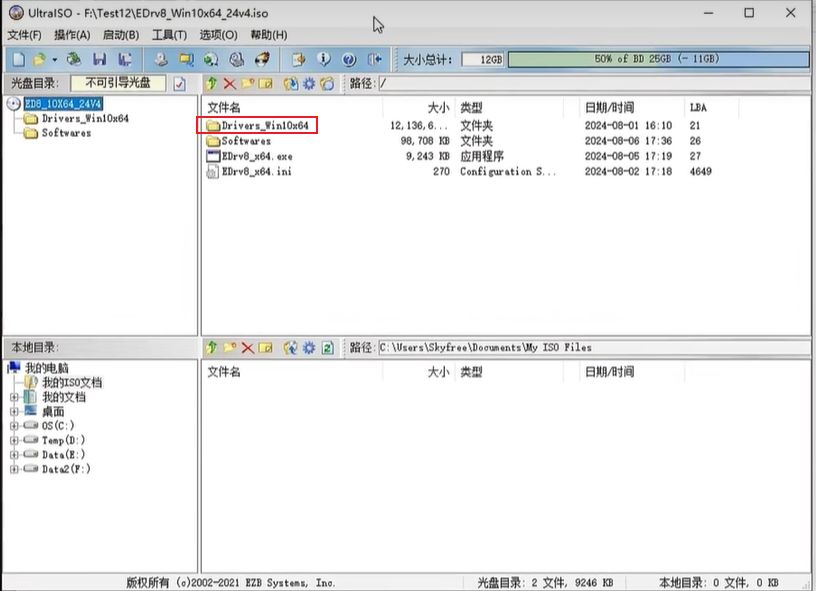Expand the 桌面 tree node

coord(15,411)
